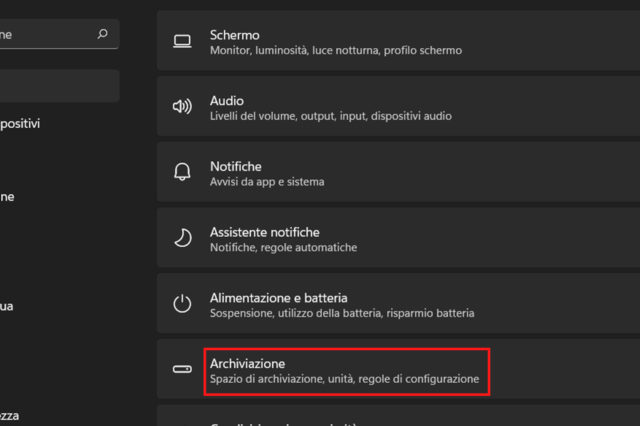Click the monitor icon beside Schermo
The height and width of the screenshot is (426, 640).
182,41
